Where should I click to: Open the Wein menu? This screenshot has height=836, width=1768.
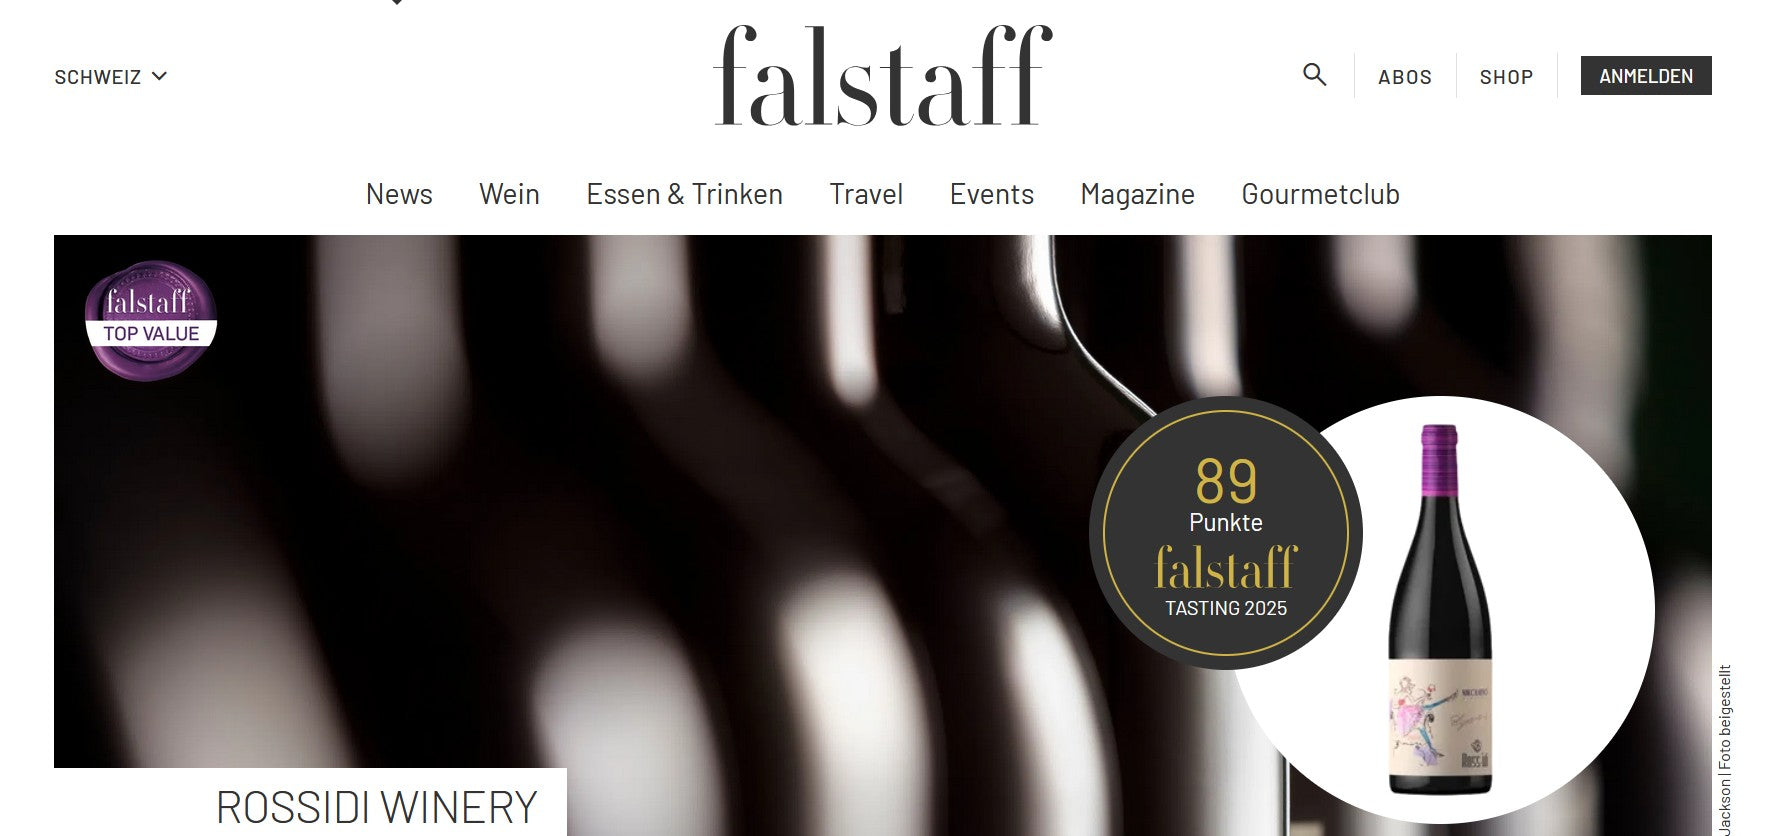tap(509, 194)
